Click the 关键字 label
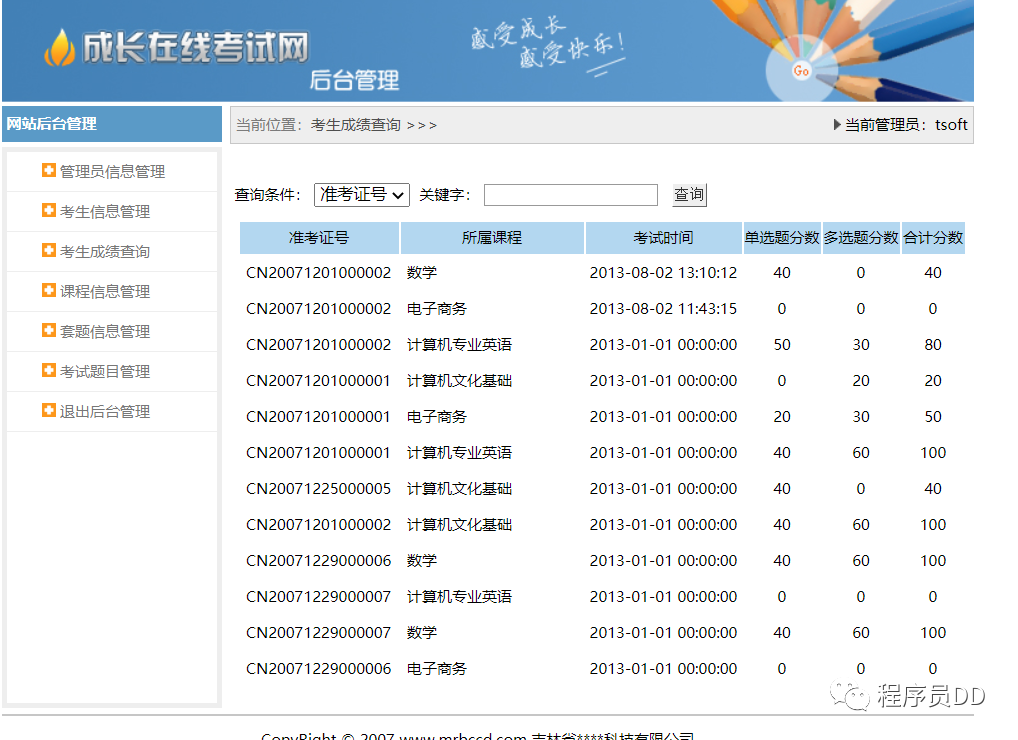 tap(445, 195)
